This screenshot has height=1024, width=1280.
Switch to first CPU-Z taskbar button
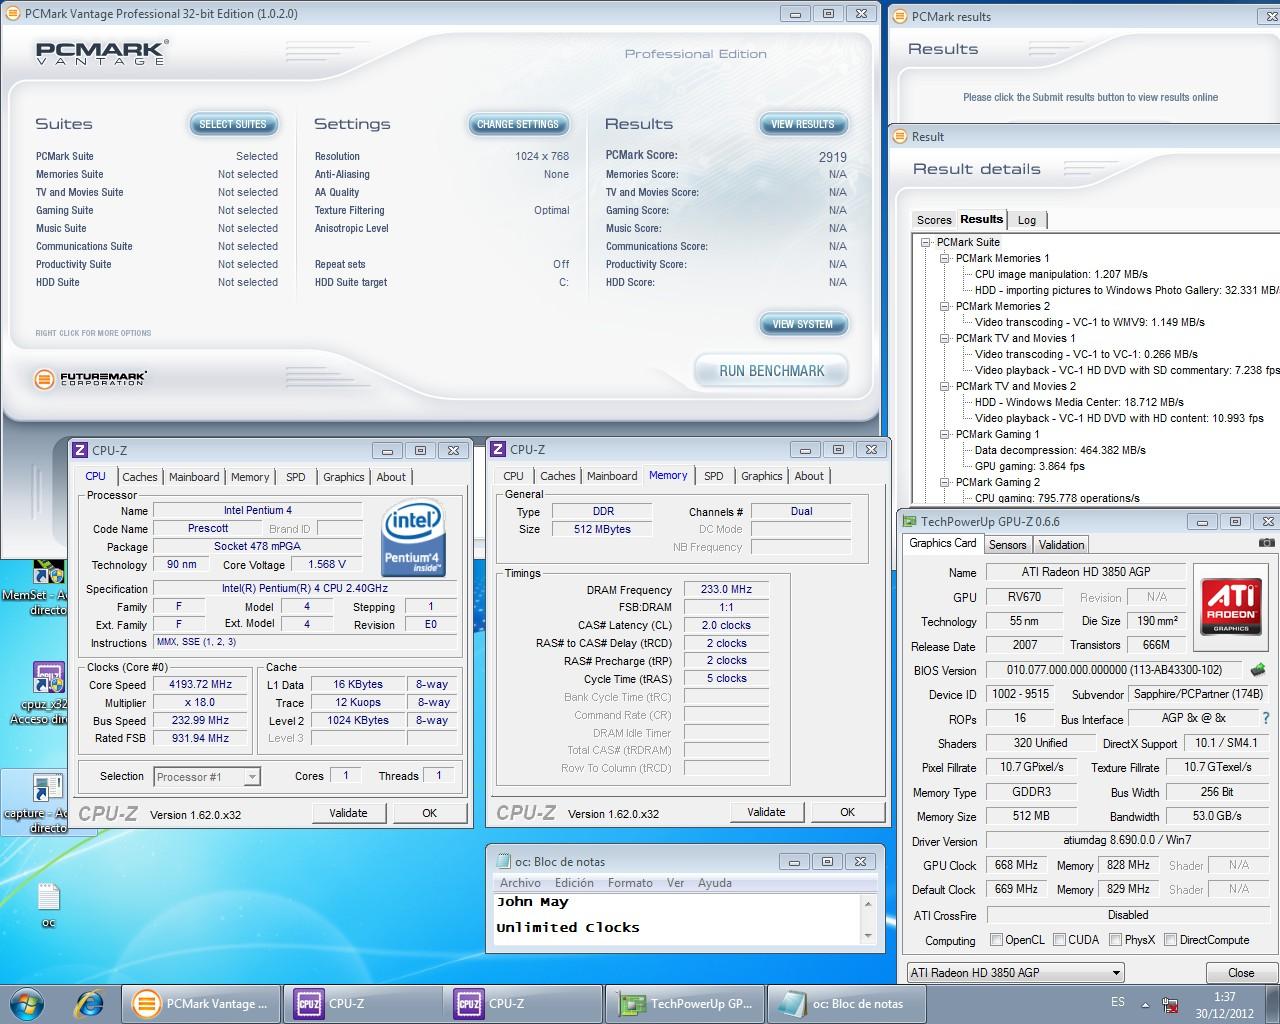pyautogui.click(x=364, y=1004)
